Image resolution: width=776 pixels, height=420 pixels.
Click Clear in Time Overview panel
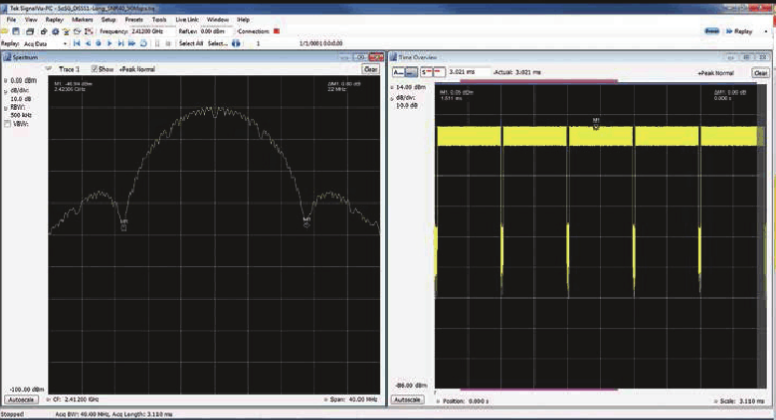coord(760,73)
